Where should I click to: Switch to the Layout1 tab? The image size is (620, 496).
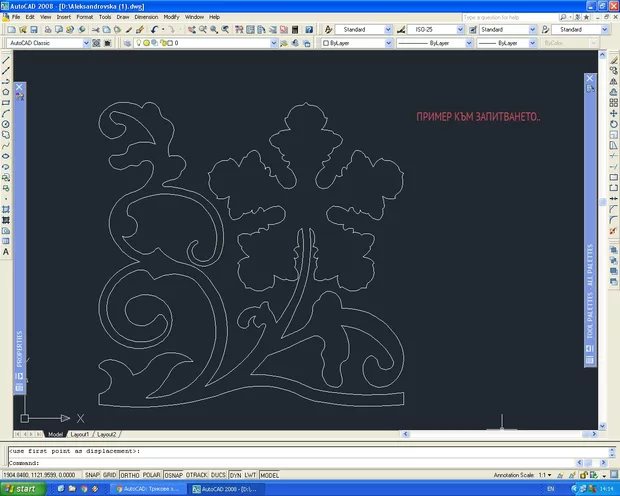click(x=79, y=435)
